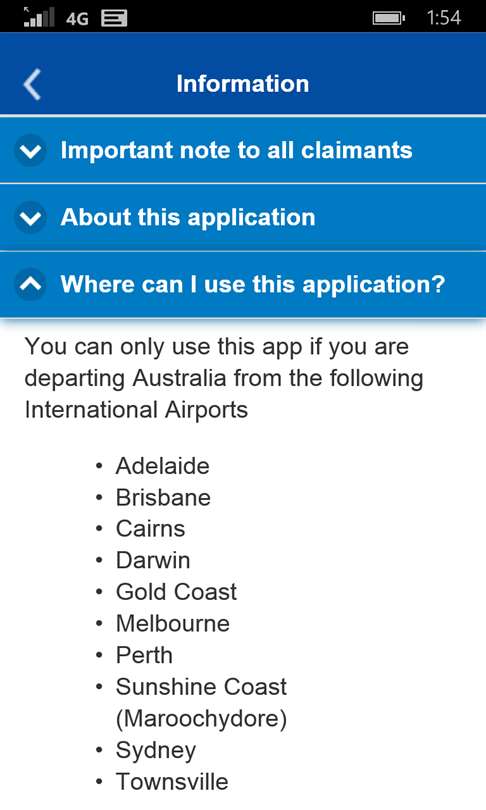Viewport: 486px width, 810px height.
Task: Tap the Information page title
Action: (x=243, y=84)
